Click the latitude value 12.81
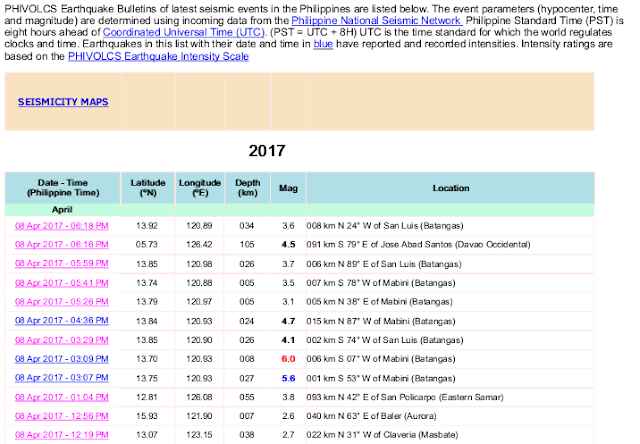Image resolution: width=640 pixels, height=444 pixels. [147, 397]
